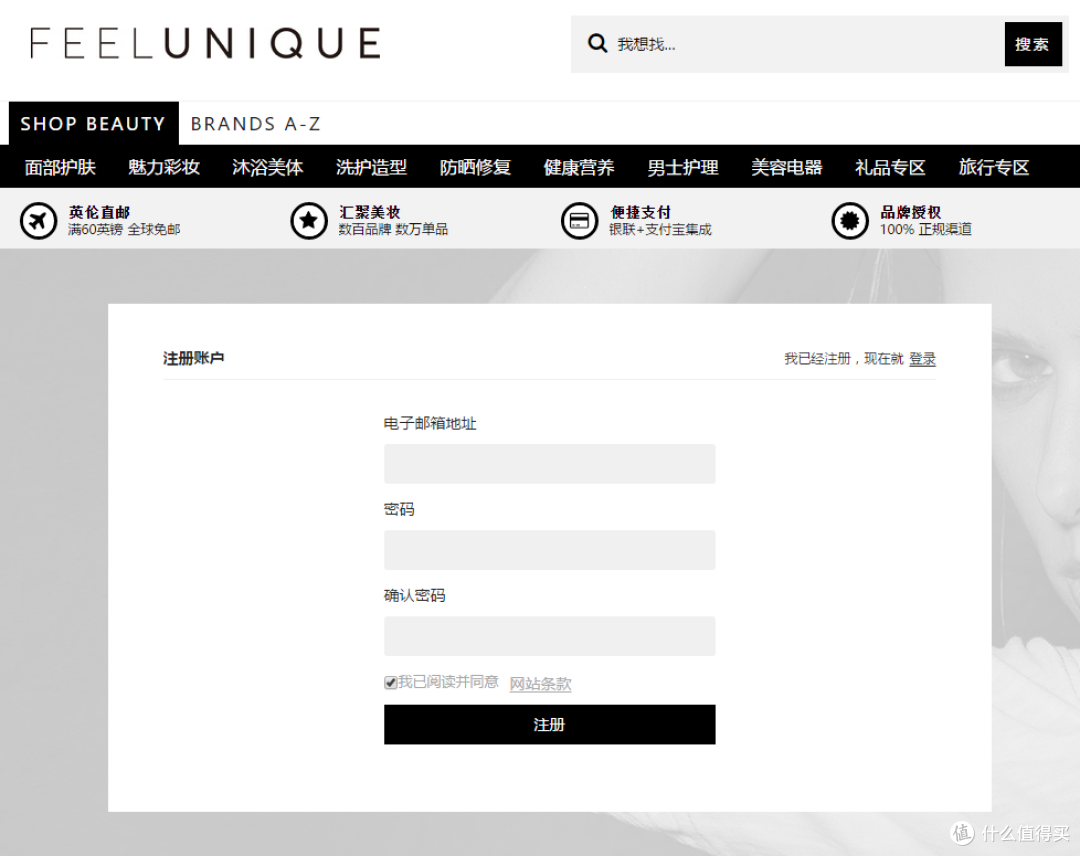Click the badge icon for 品牌授权
The width and height of the screenshot is (1080, 856).
[x=850, y=220]
